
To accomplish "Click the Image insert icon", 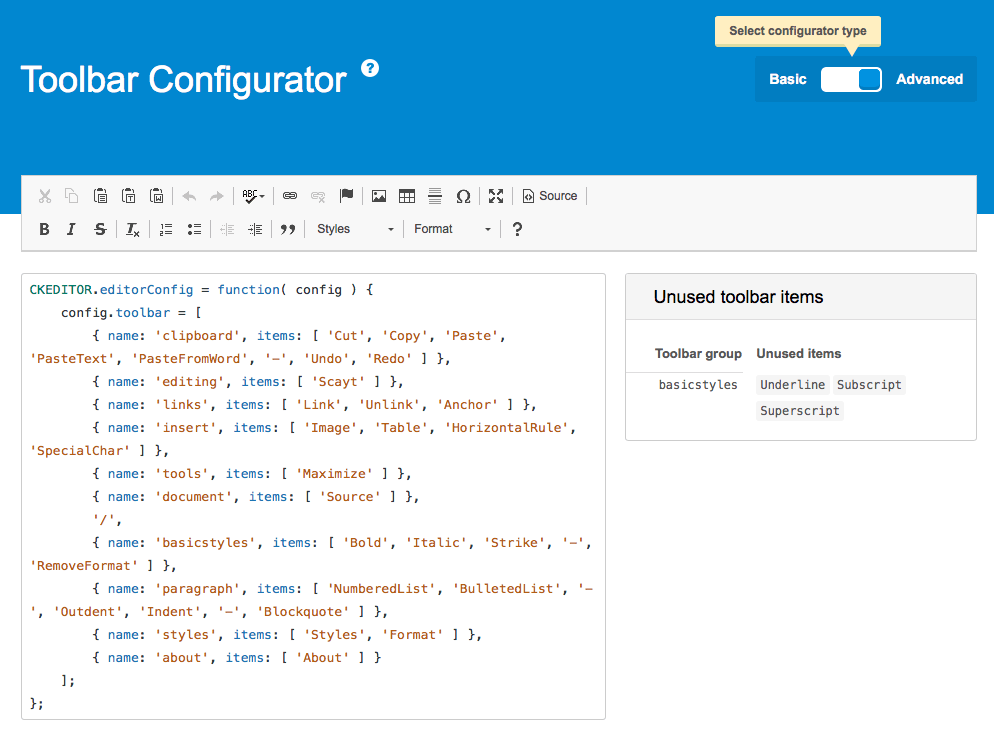I will [x=379, y=196].
